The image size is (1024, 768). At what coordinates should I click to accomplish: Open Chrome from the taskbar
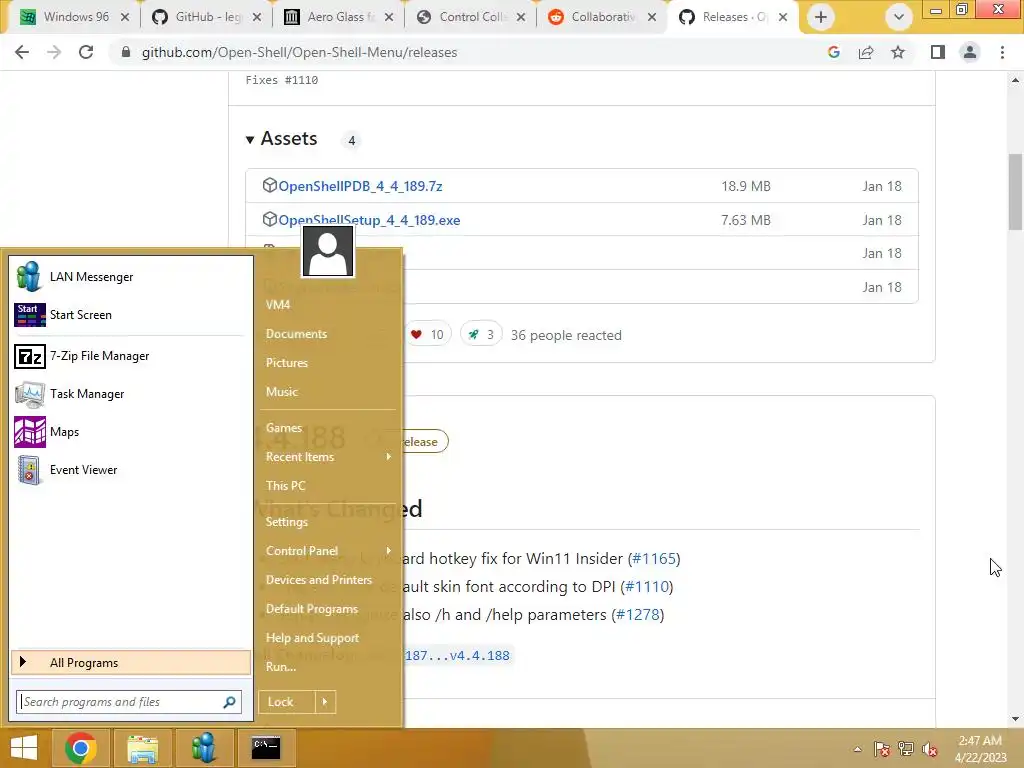tap(81, 748)
